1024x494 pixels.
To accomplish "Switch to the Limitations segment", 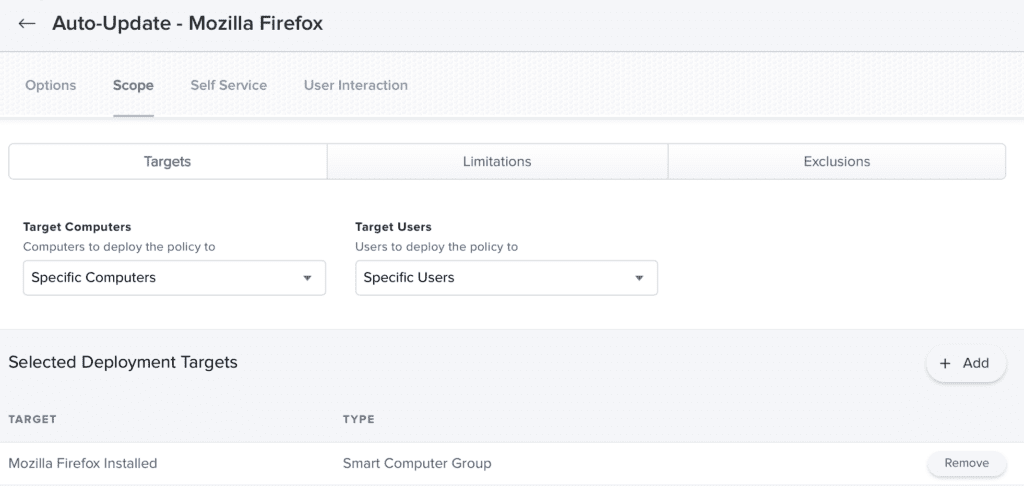I will coord(497,161).
